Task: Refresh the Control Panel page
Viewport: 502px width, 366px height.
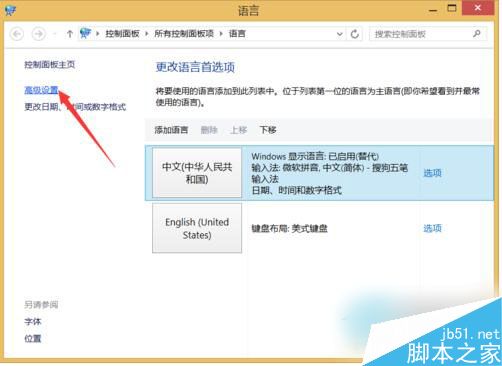Action: click(x=355, y=34)
